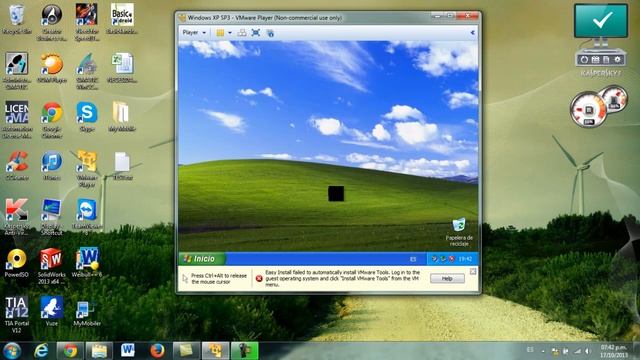
Task: Open TeamViewer desktop shortcut
Action: coord(87,217)
